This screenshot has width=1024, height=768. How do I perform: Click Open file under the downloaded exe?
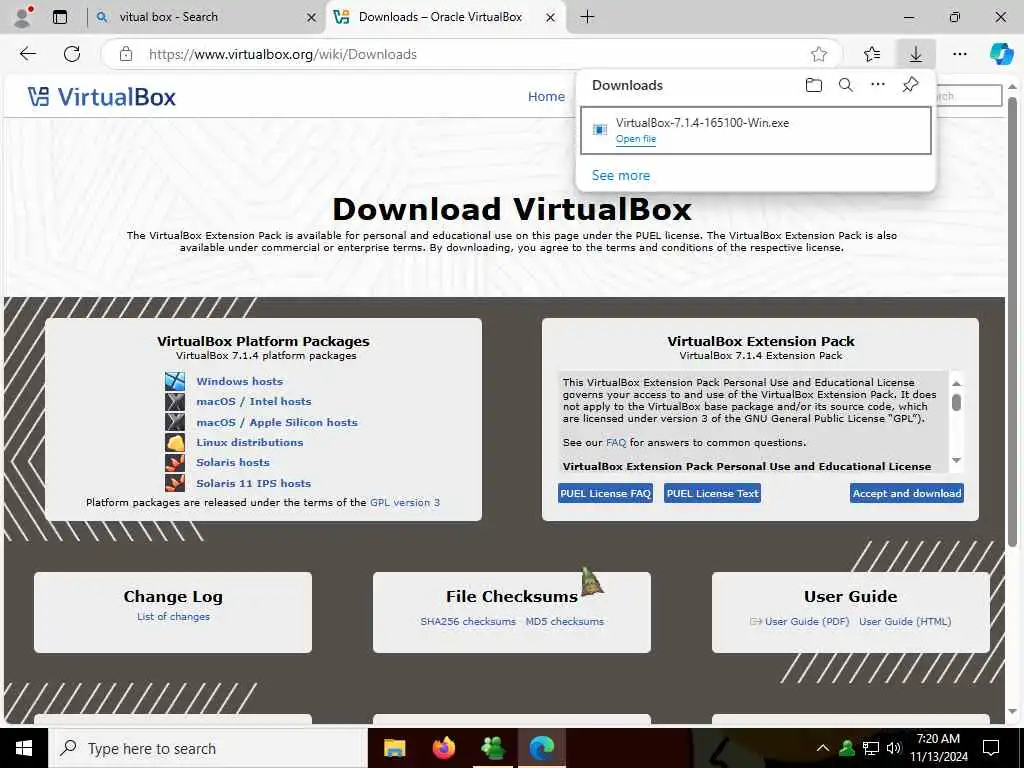pos(635,139)
